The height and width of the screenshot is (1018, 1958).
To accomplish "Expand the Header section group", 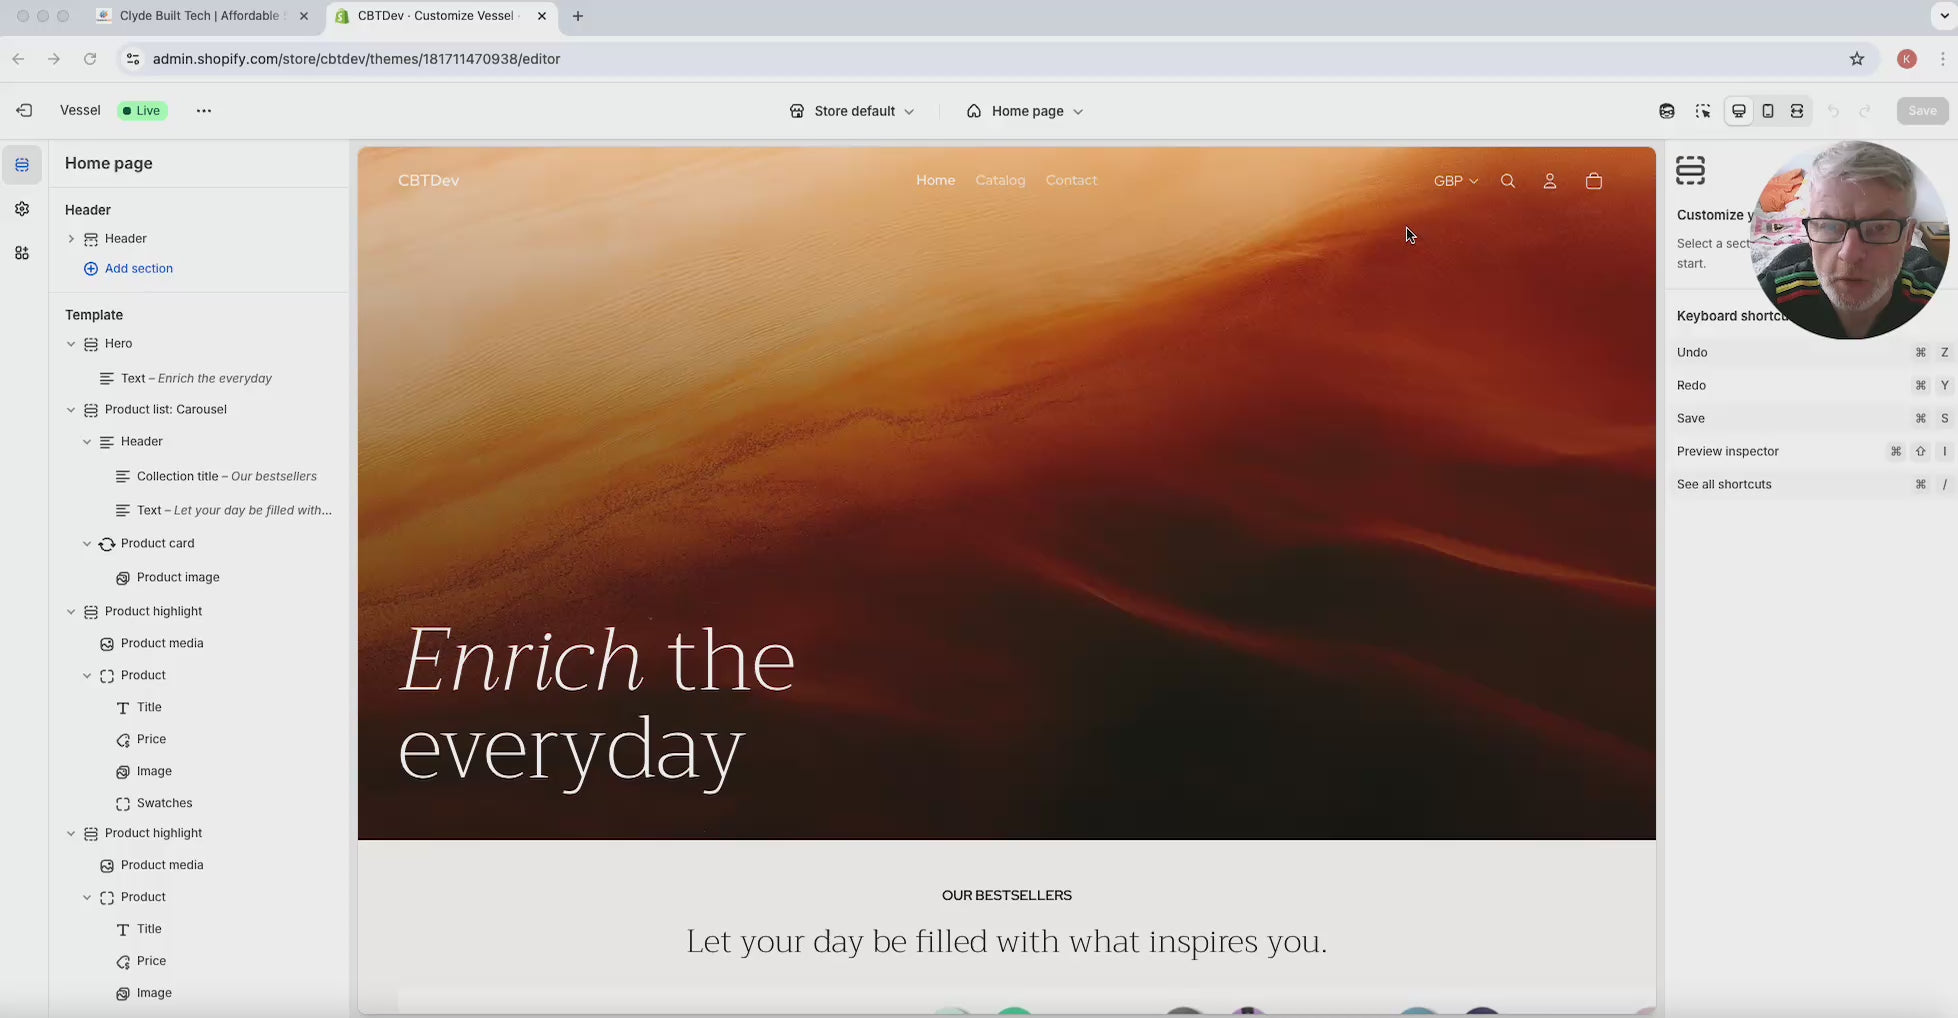I will click(71, 239).
